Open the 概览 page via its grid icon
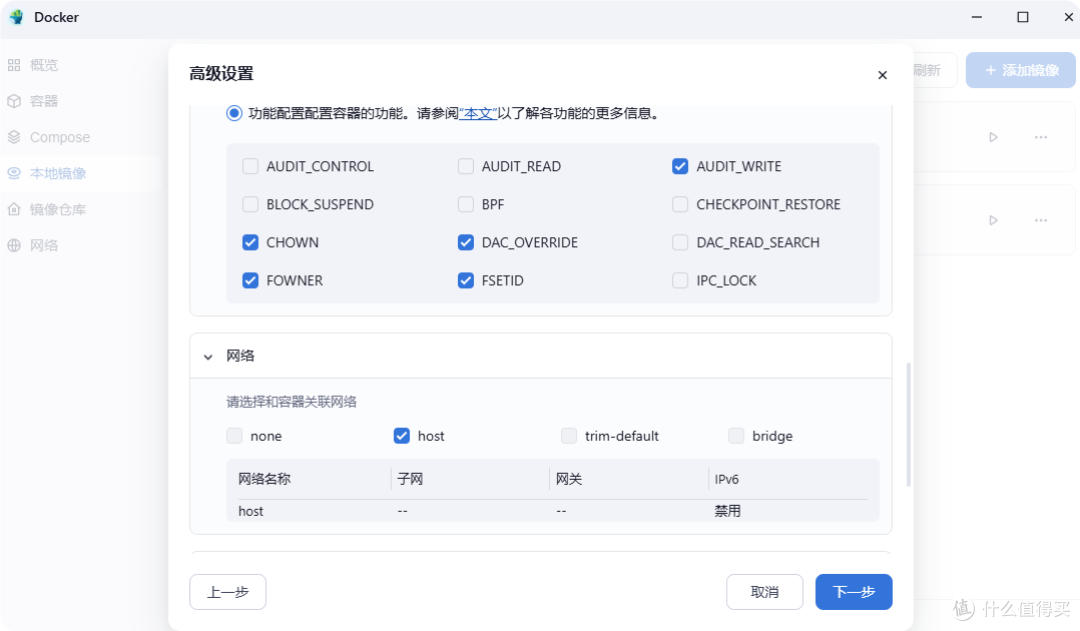The height and width of the screenshot is (631, 1080). pos(14,64)
